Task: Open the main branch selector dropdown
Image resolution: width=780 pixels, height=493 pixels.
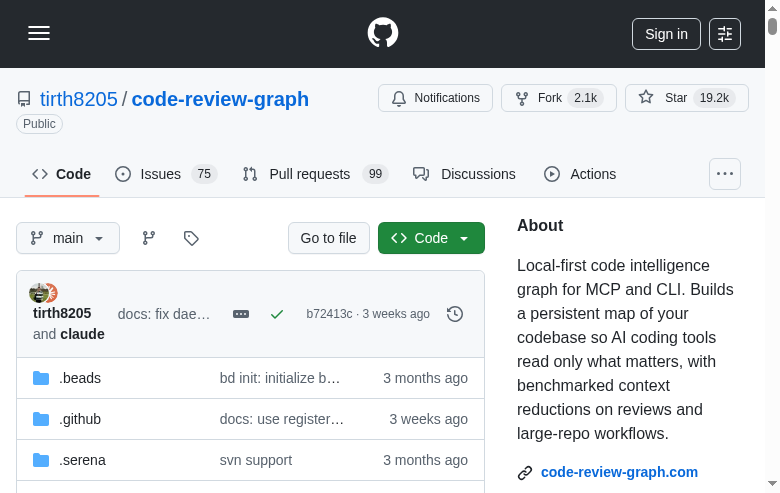Action: [68, 238]
